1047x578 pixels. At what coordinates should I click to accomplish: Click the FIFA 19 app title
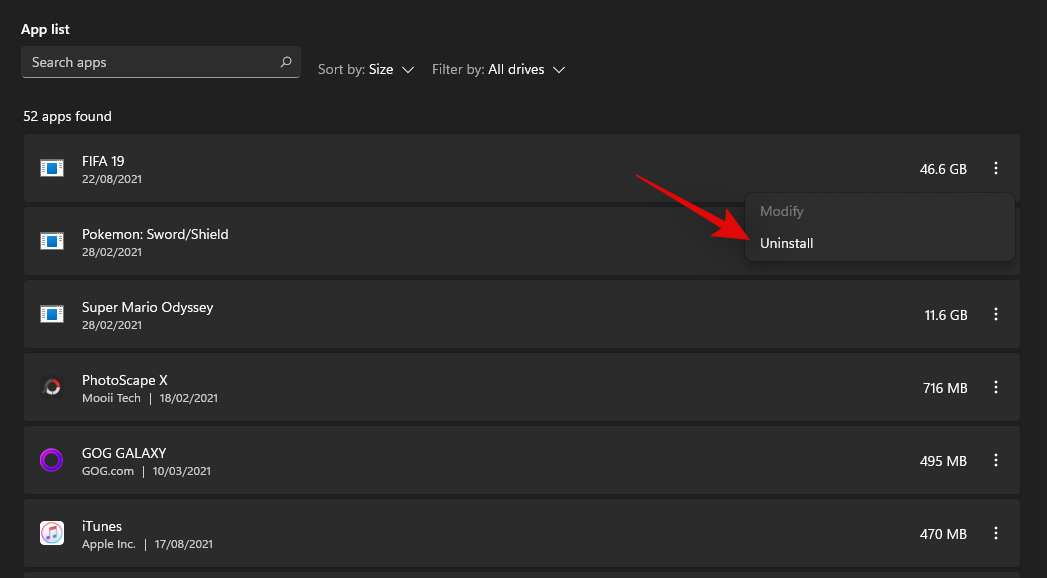[x=103, y=161]
